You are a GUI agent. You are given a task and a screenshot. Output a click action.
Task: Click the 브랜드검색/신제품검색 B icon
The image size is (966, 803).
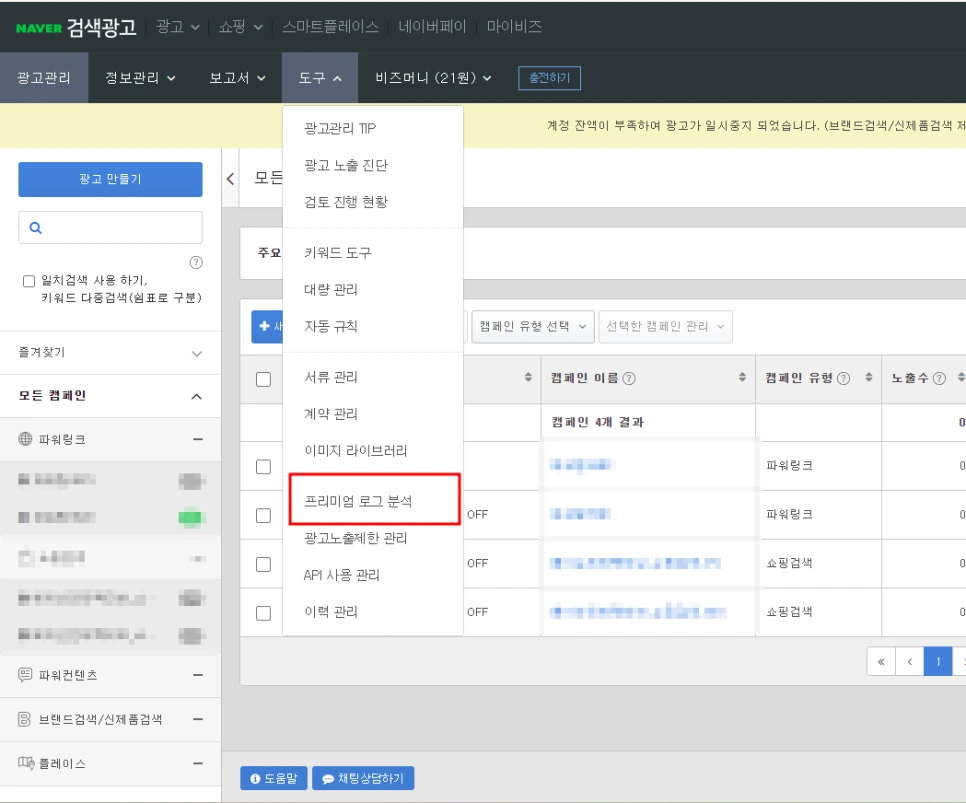point(25,719)
